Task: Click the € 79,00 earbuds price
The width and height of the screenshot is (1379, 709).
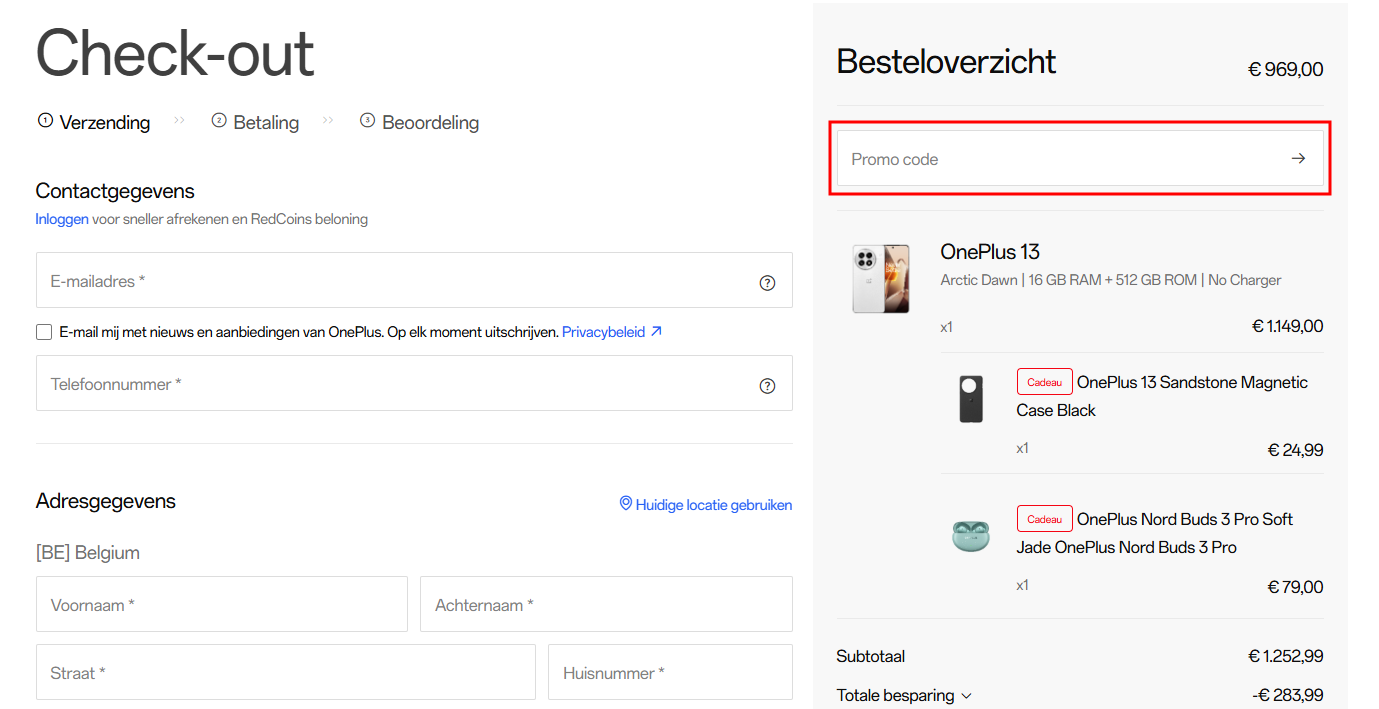Action: pyautogui.click(x=1295, y=587)
